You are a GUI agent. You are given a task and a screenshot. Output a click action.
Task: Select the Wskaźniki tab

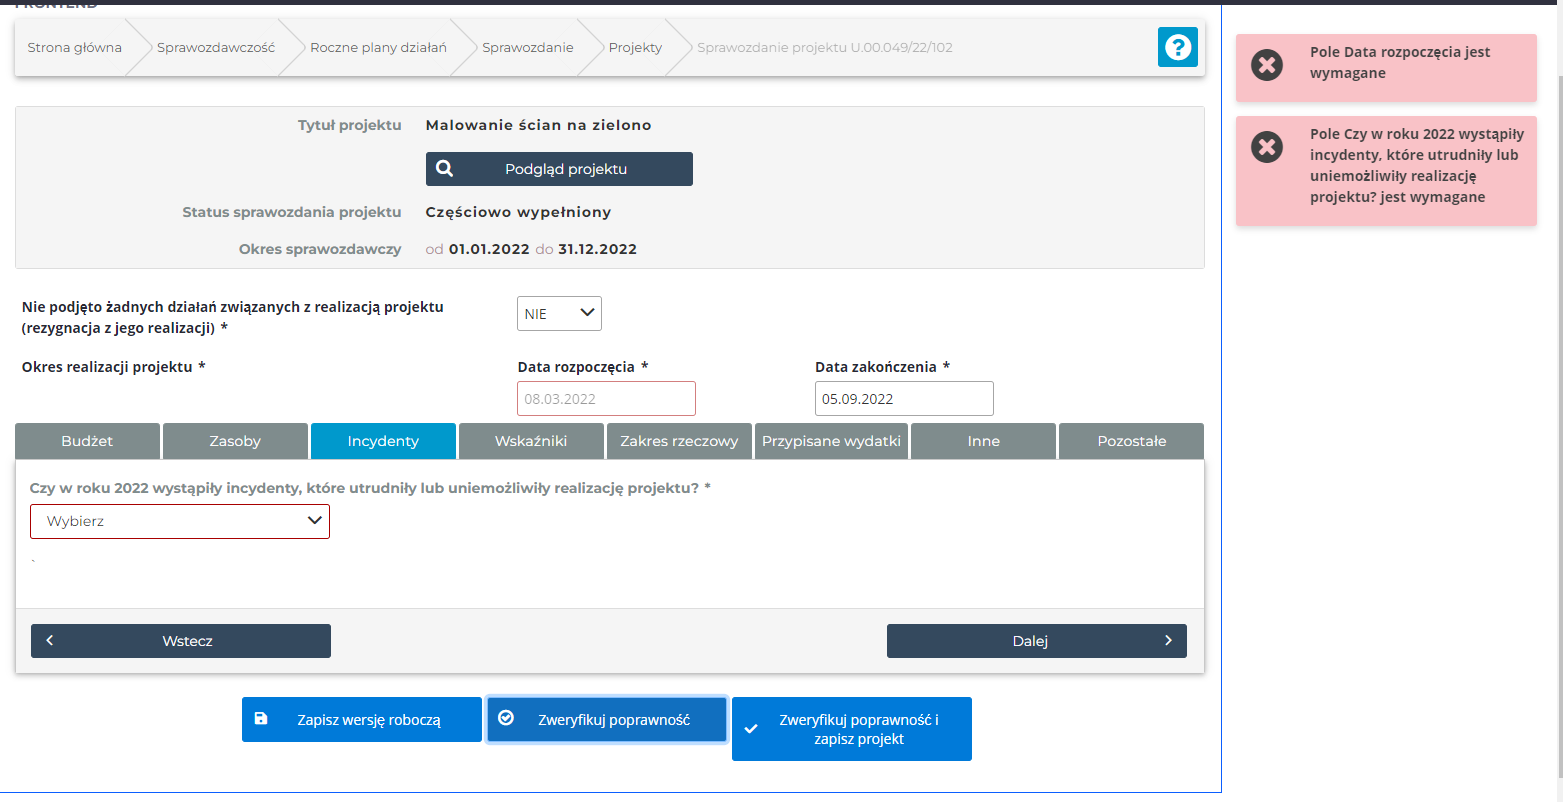(x=531, y=441)
